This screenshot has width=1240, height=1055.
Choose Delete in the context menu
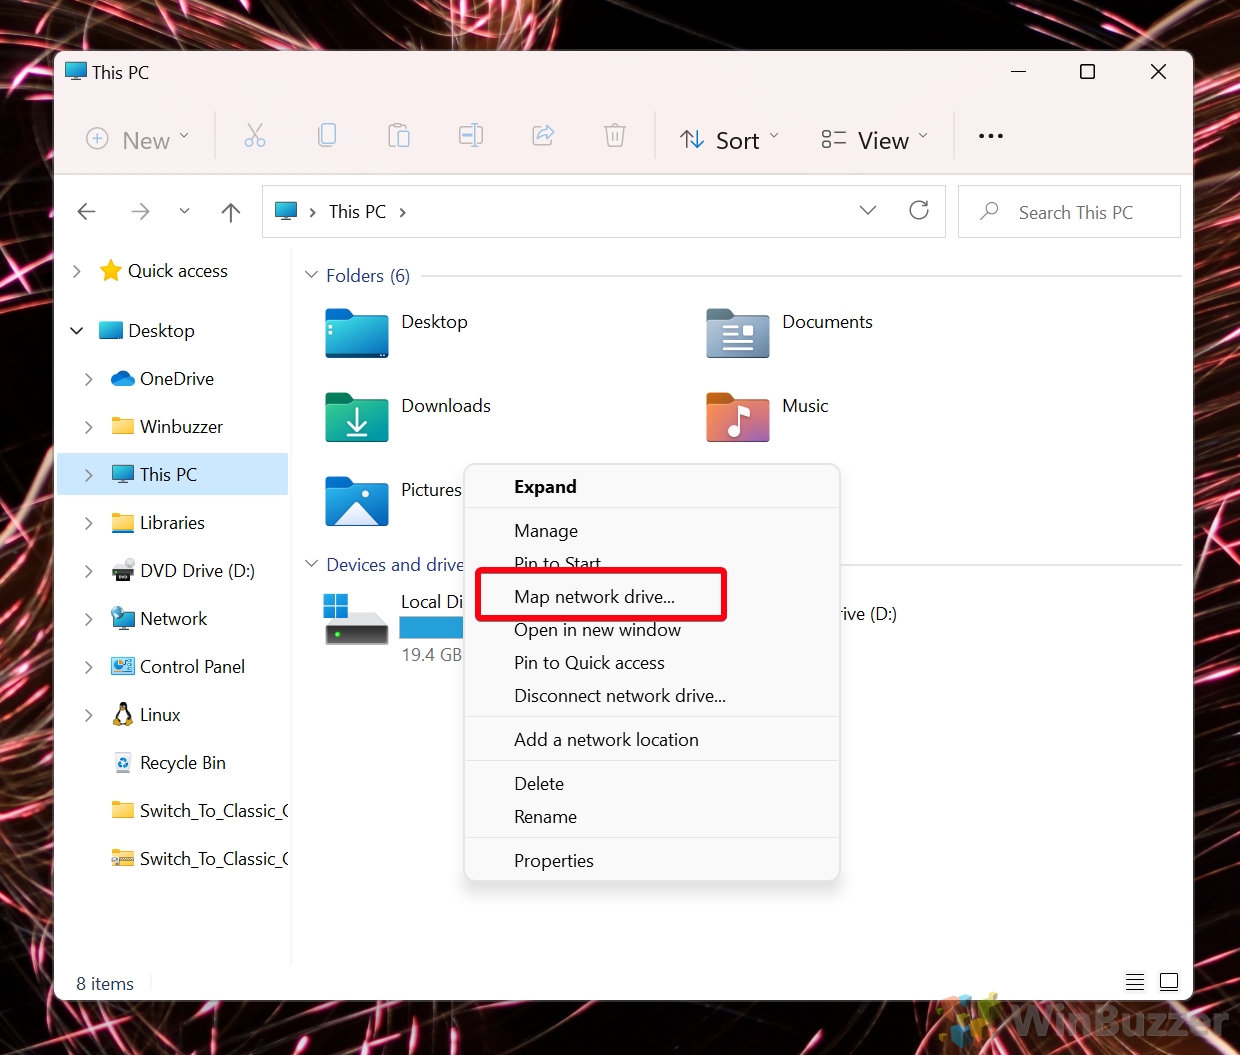[x=652, y=784]
